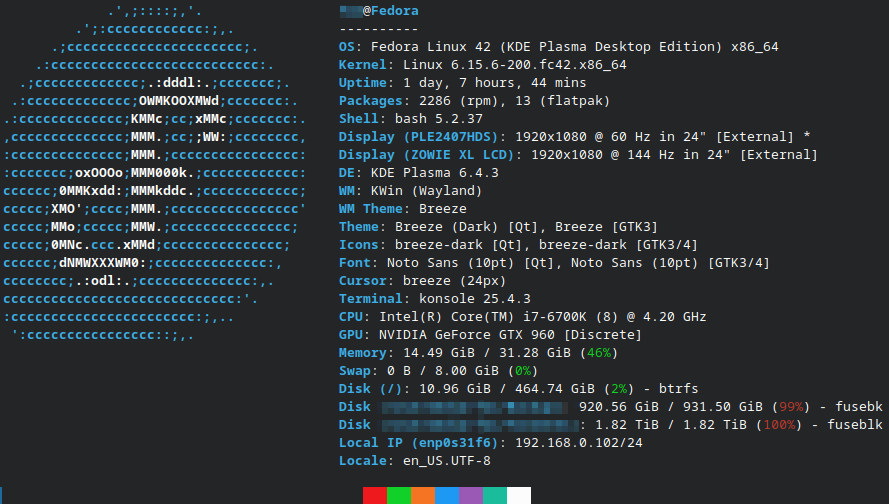The height and width of the screenshot is (504, 889).
Task: Click the 'Disk (/)' label
Action: [x=370, y=389]
